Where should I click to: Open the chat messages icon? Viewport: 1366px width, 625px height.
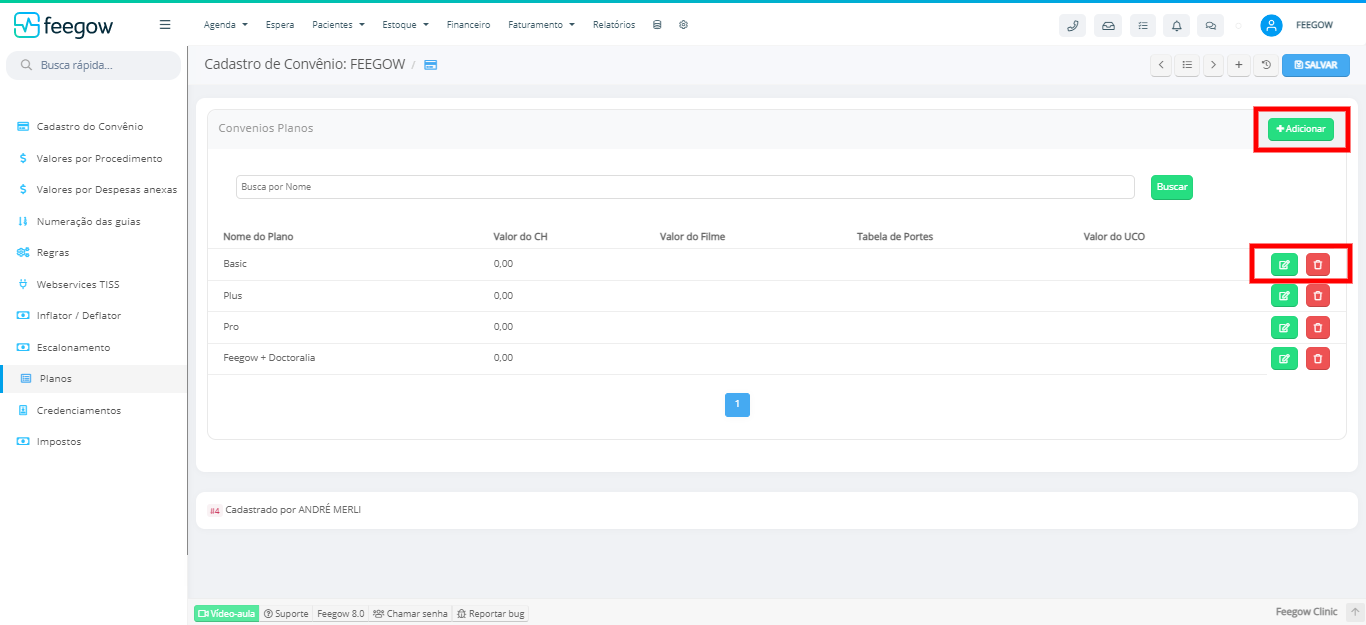[x=1210, y=26]
